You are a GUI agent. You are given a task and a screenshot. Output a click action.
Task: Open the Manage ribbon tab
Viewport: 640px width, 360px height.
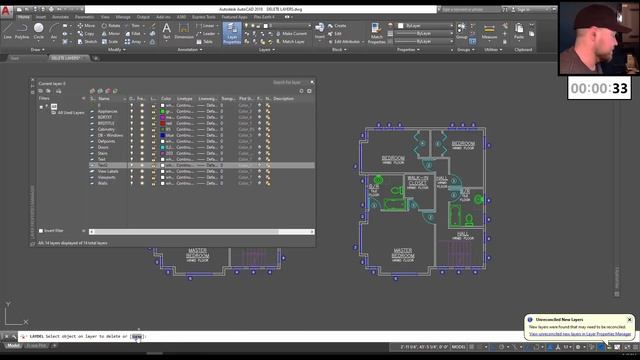(123, 17)
